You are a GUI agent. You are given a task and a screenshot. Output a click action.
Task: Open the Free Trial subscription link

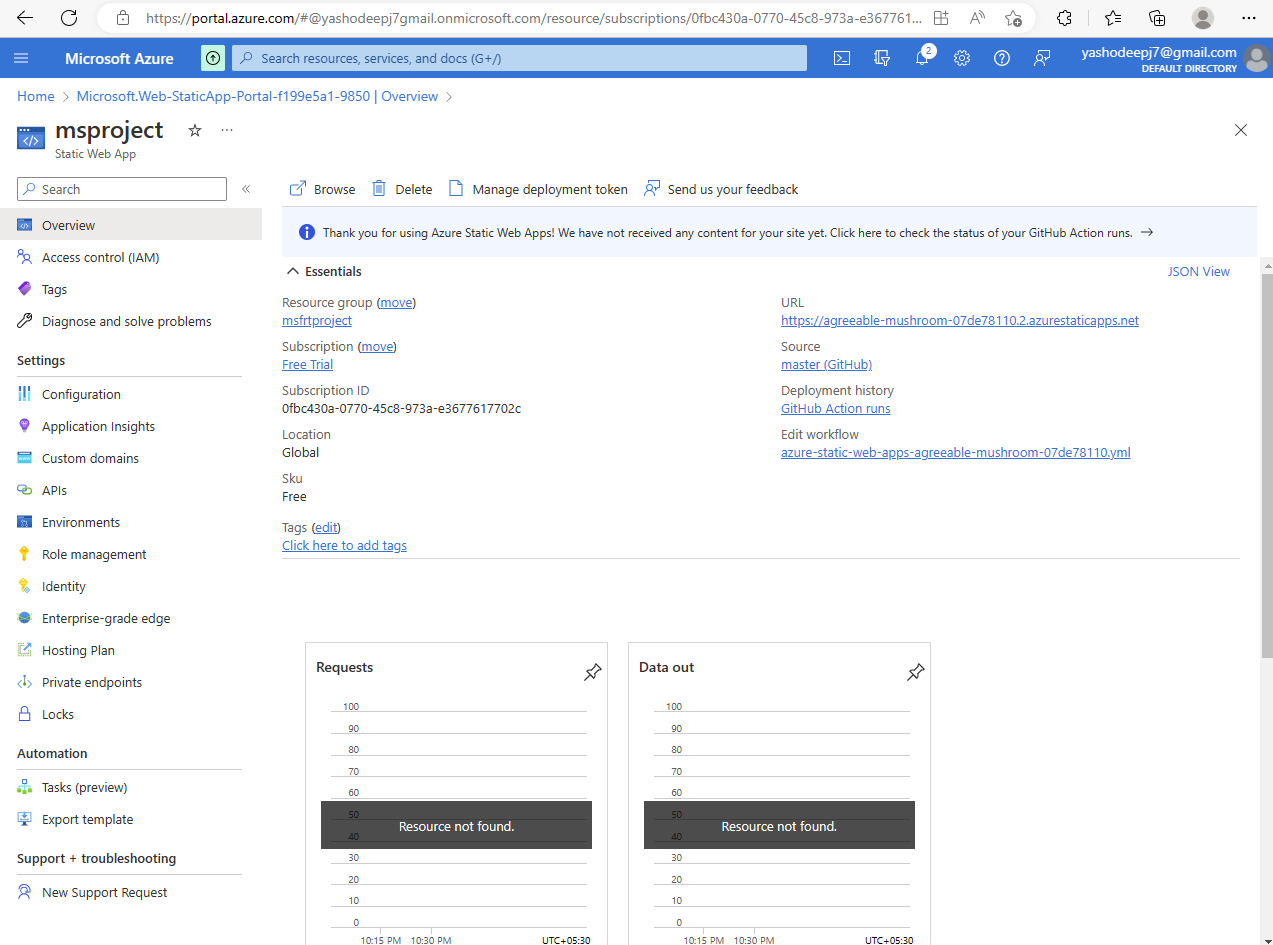click(x=308, y=364)
